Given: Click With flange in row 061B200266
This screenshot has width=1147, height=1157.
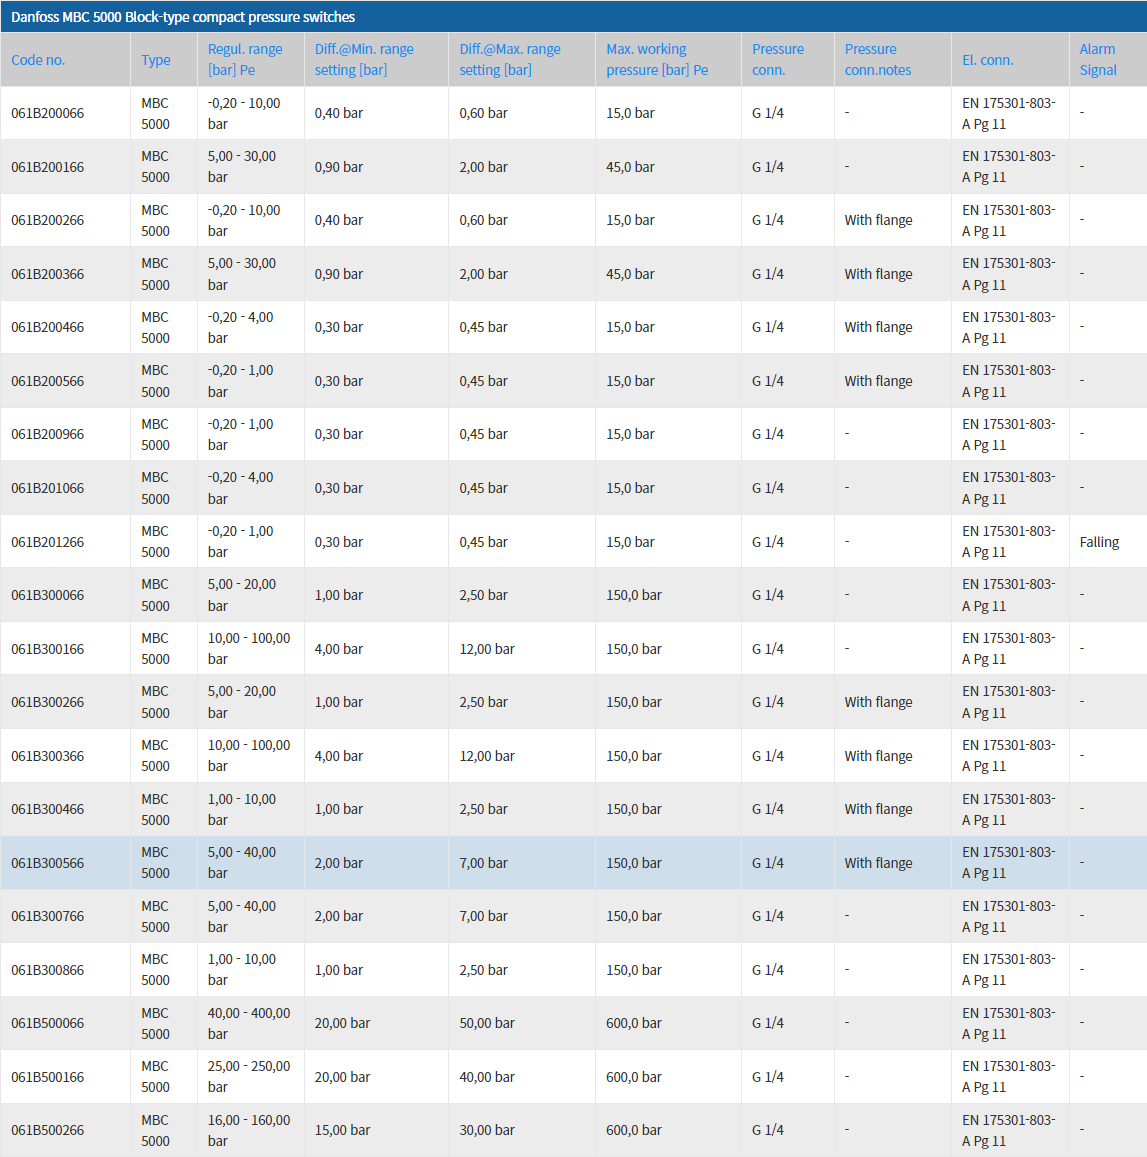Looking at the screenshot, I should coord(878,220).
